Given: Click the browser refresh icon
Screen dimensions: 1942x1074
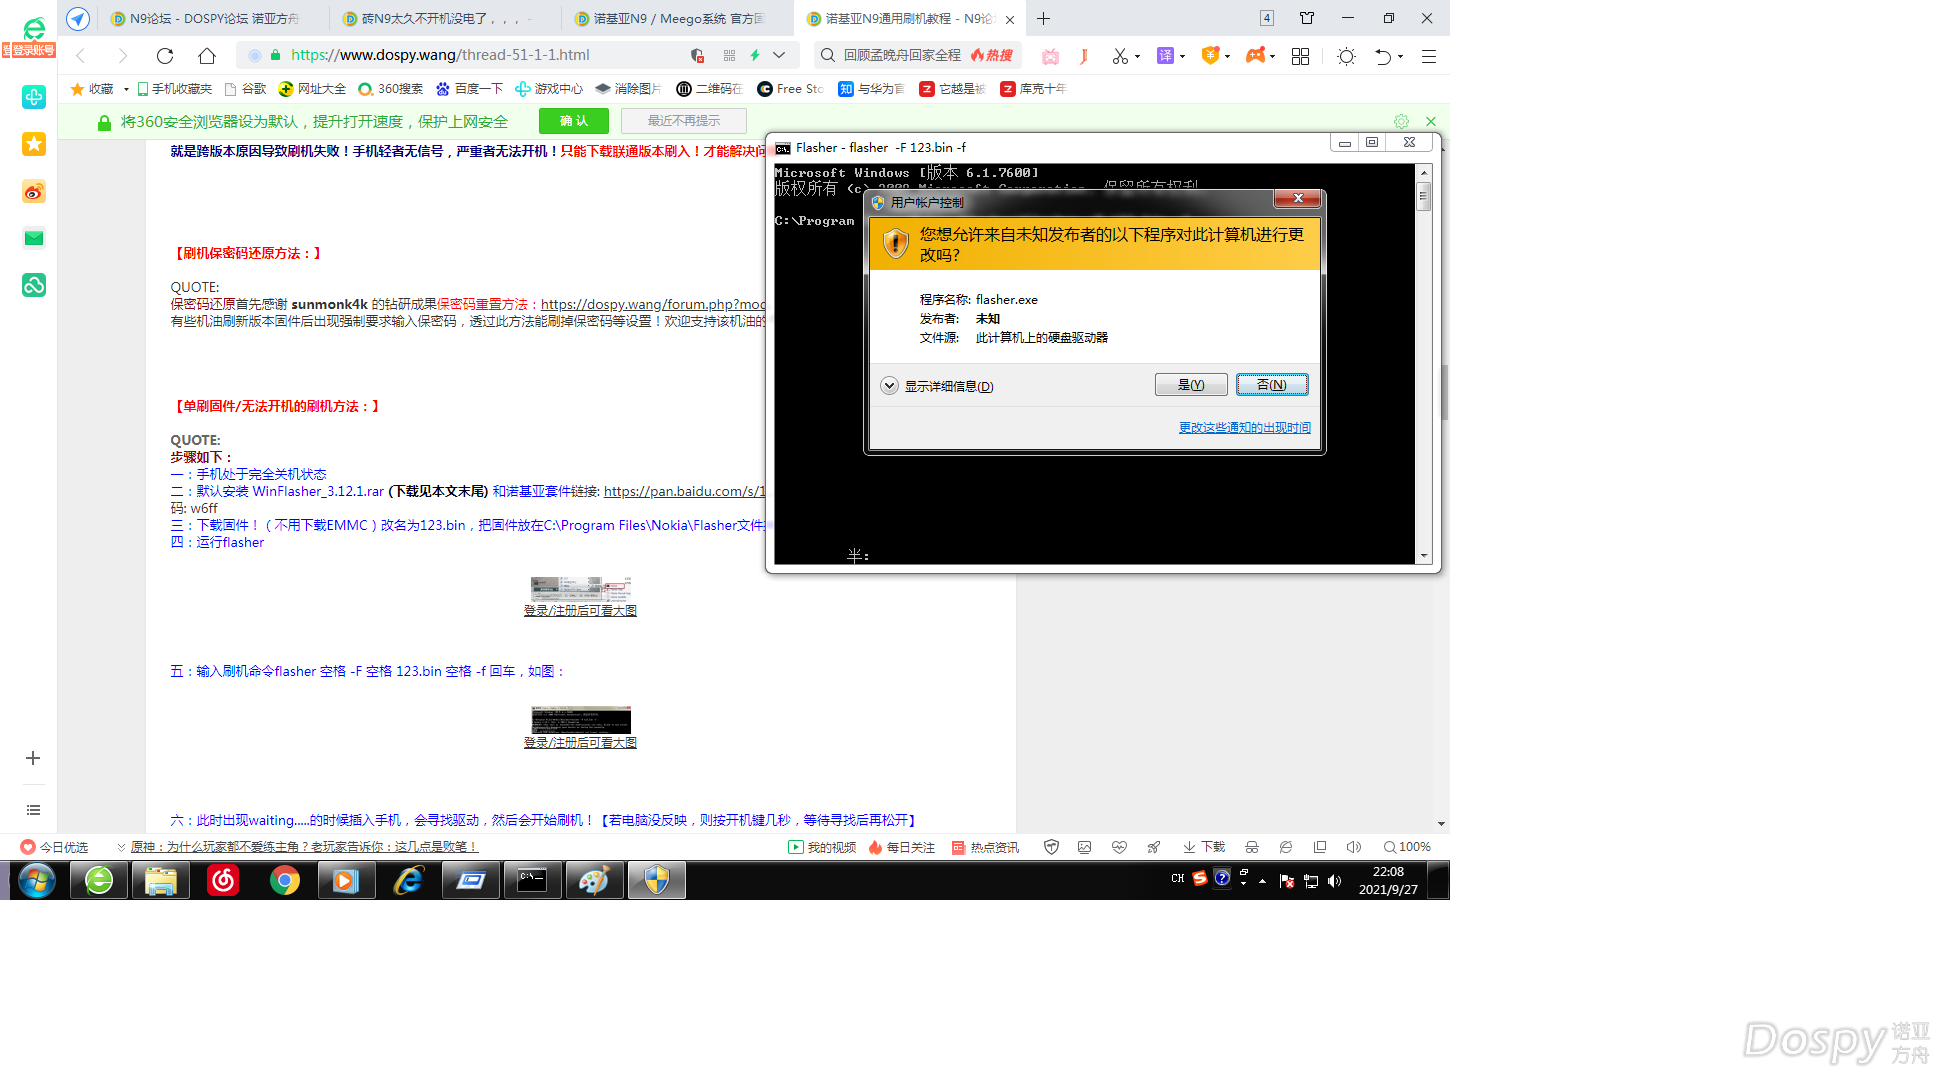Looking at the screenshot, I should (x=165, y=56).
